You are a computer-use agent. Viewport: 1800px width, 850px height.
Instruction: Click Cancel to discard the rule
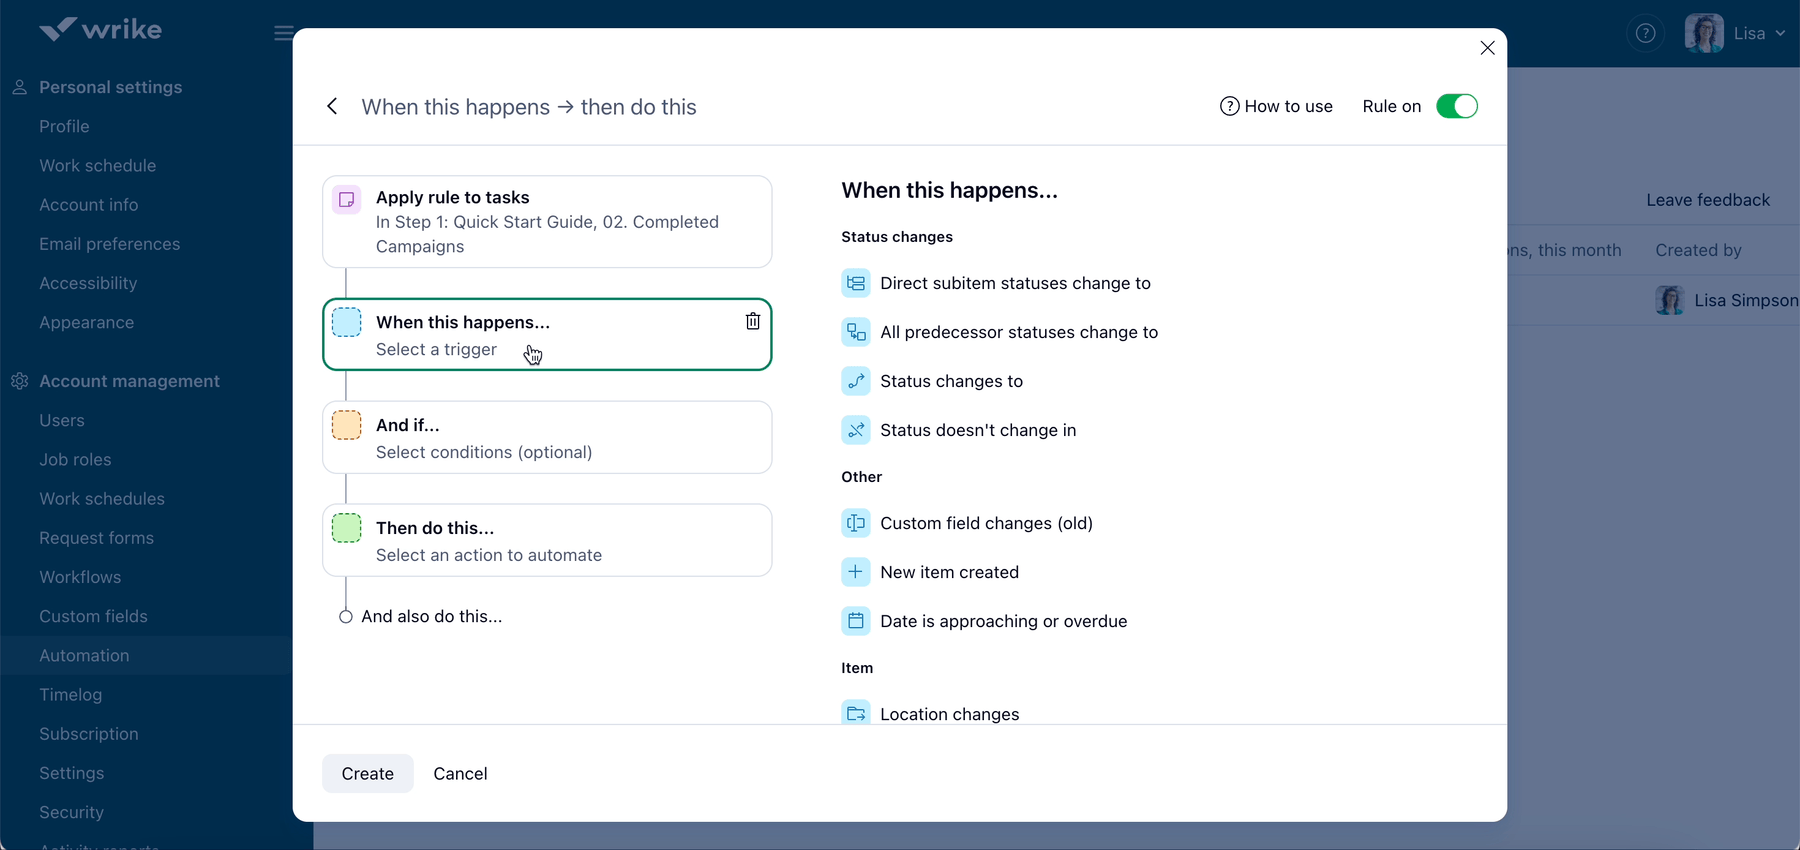(460, 773)
